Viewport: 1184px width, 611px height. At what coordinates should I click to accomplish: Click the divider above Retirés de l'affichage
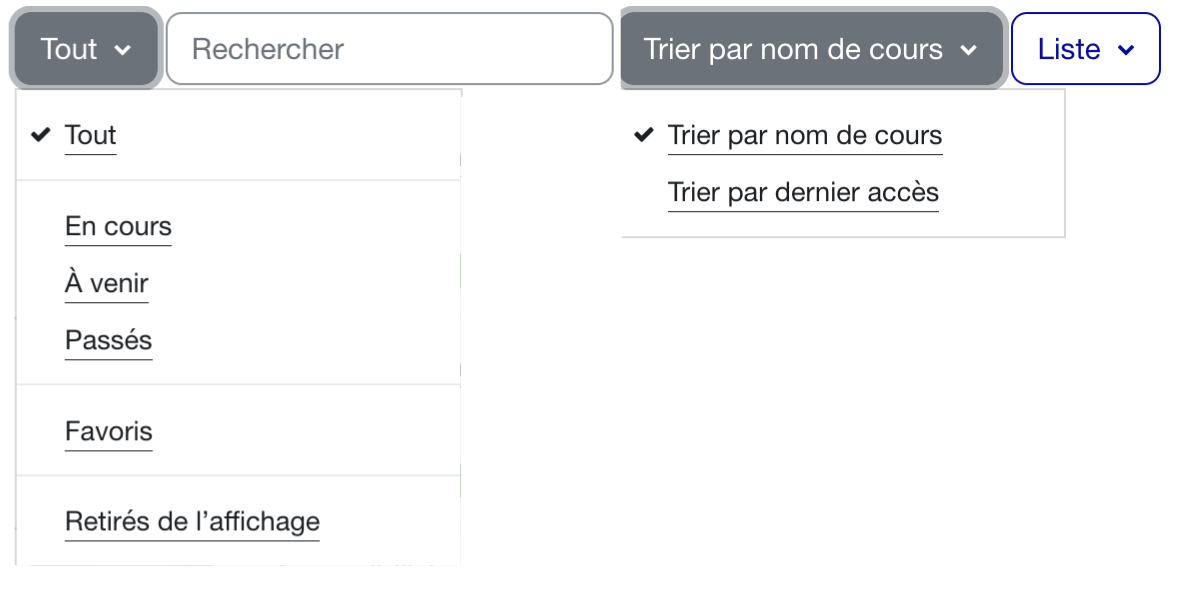[x=238, y=475]
